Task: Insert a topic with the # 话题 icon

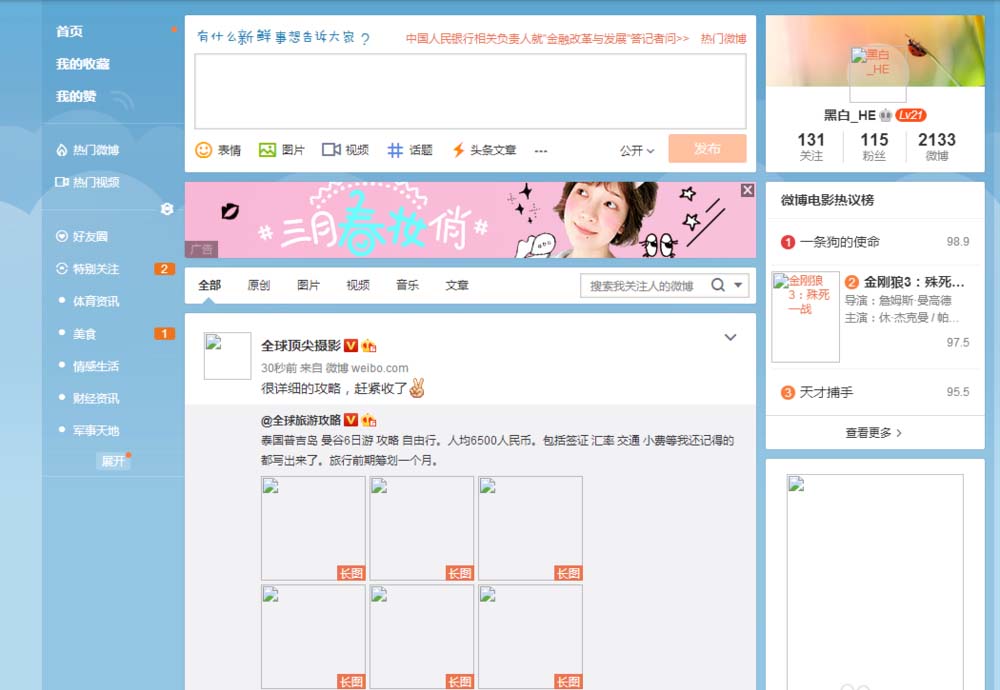Action: [395, 150]
